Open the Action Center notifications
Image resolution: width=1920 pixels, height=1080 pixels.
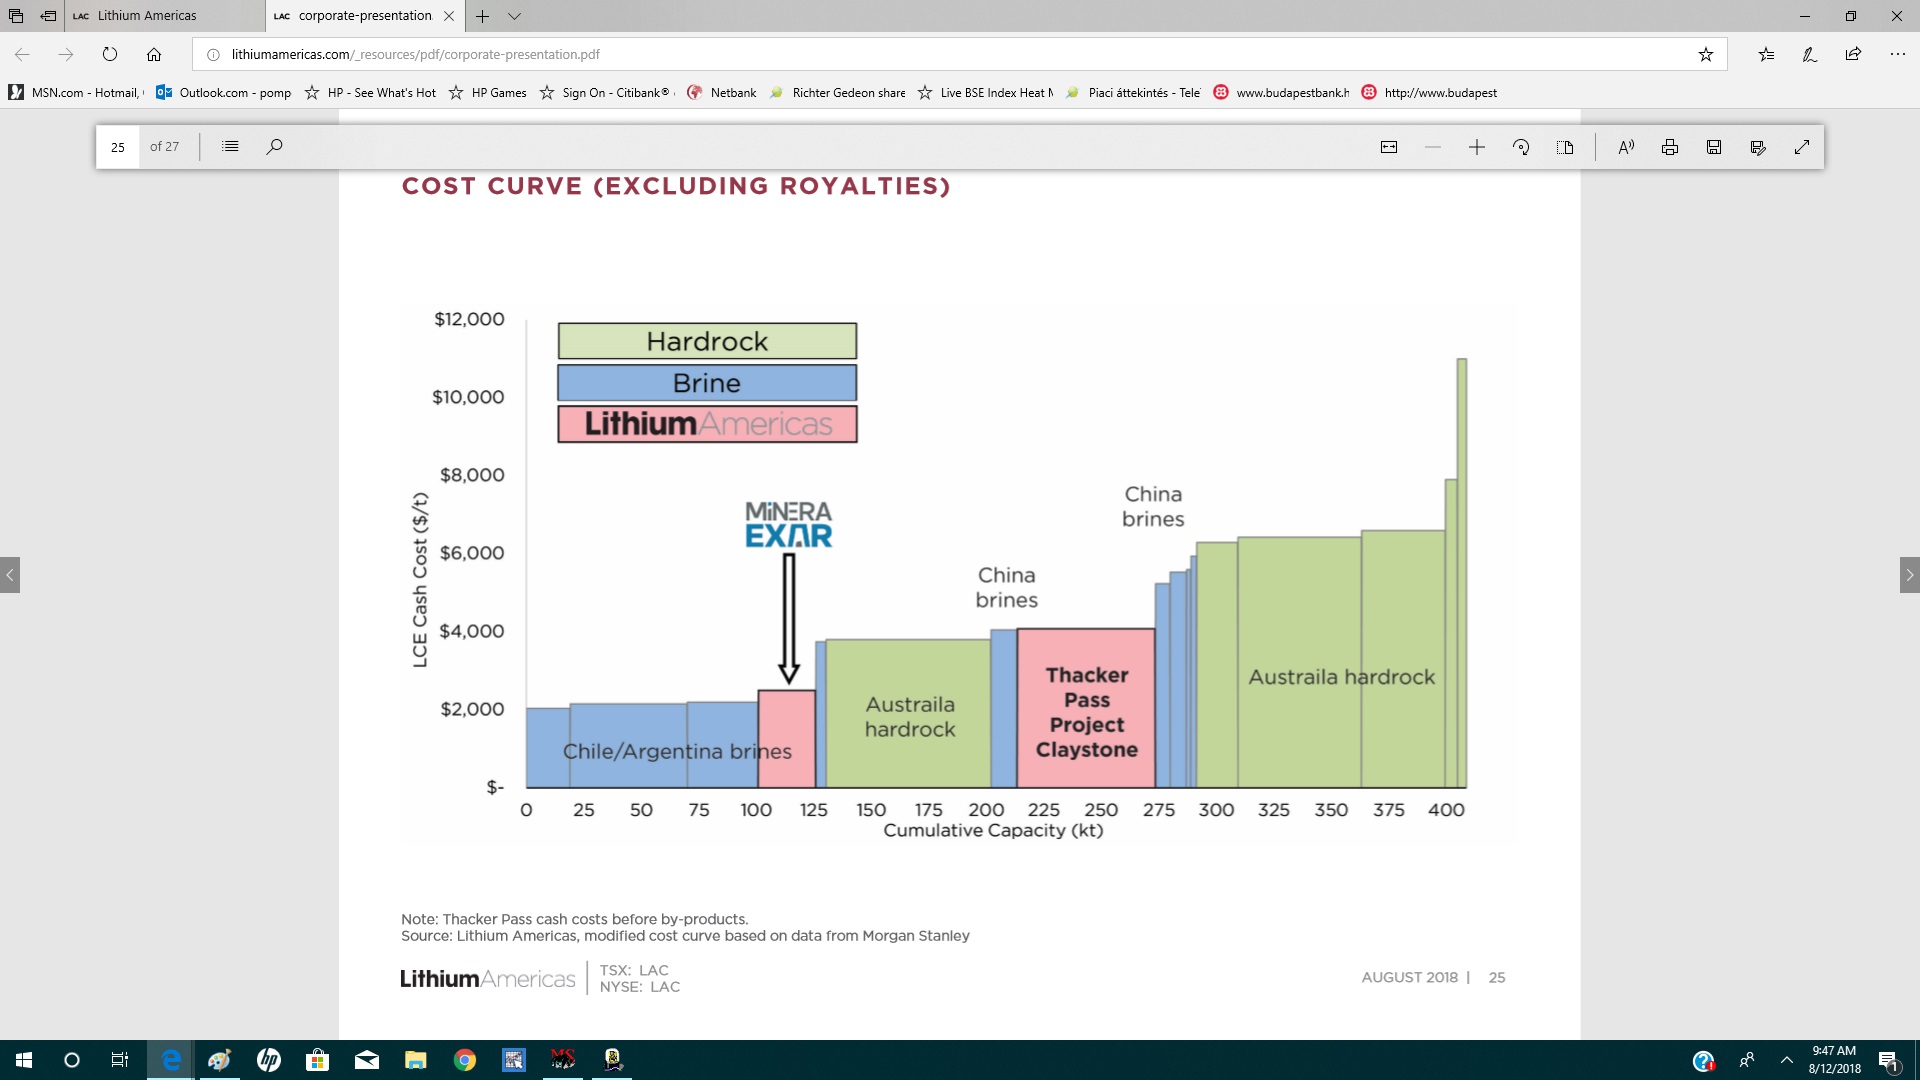tap(1889, 1061)
